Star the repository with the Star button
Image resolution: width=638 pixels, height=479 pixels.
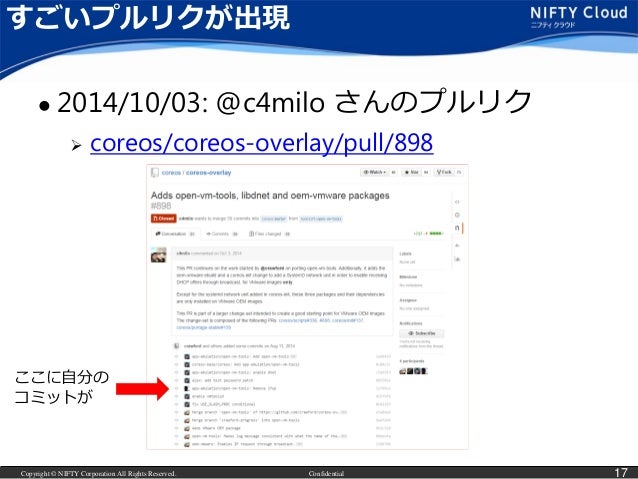[x=412, y=172]
